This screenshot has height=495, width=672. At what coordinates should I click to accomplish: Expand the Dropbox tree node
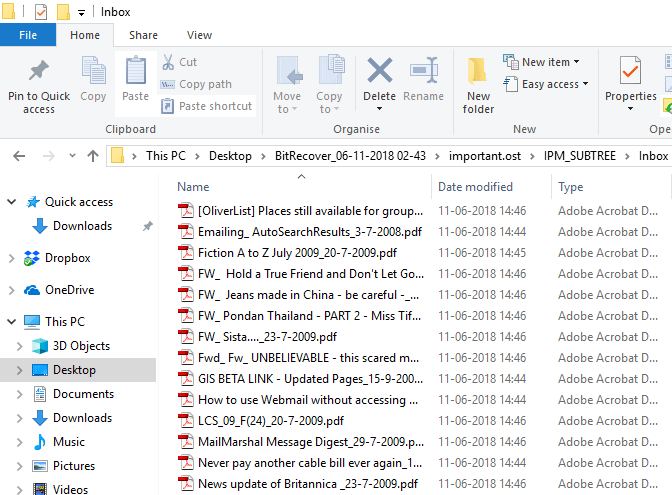point(12,258)
